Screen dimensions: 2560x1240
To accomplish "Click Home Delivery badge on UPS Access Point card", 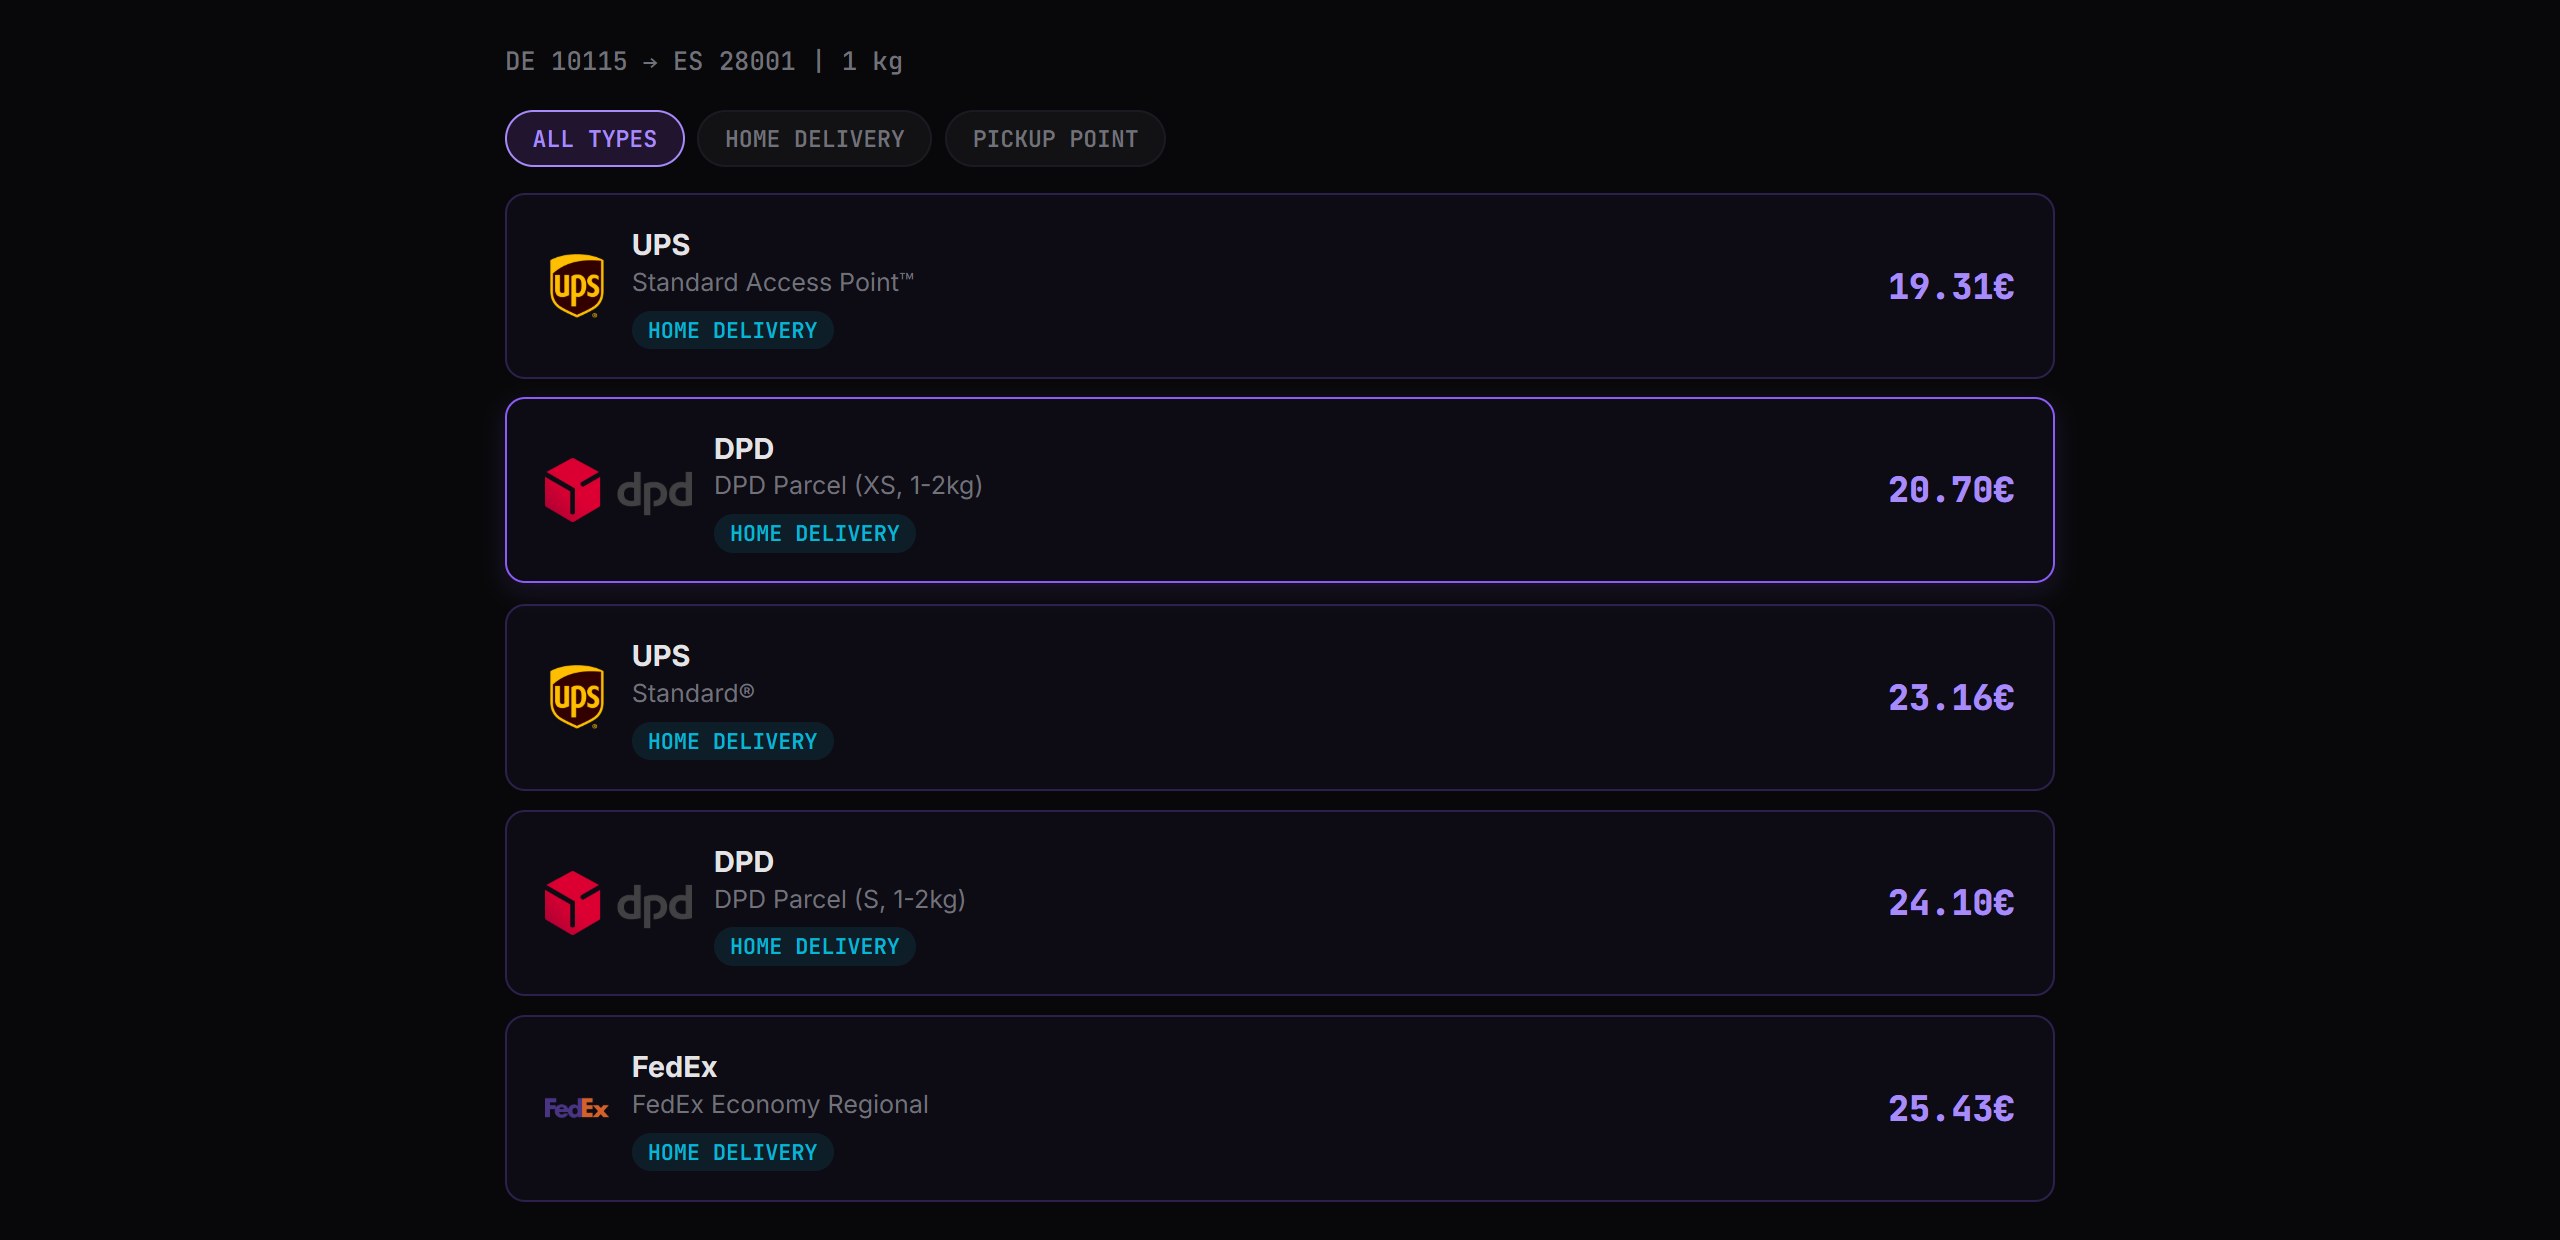I will point(732,330).
